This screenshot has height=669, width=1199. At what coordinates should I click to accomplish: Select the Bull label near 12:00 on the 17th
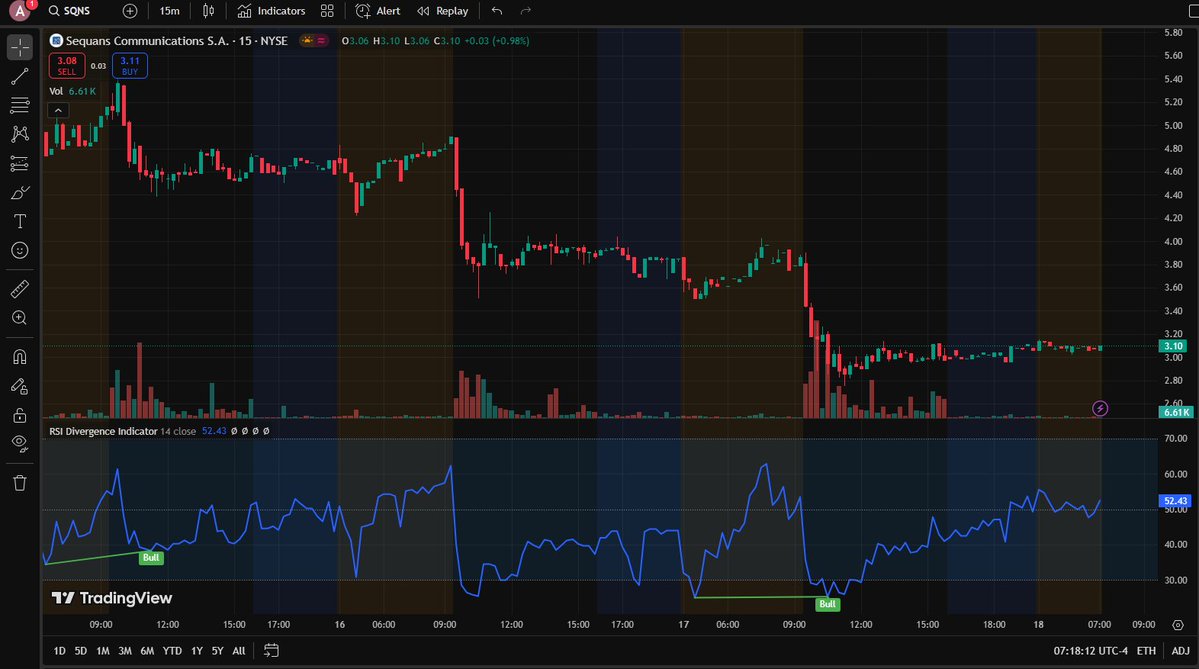point(827,604)
